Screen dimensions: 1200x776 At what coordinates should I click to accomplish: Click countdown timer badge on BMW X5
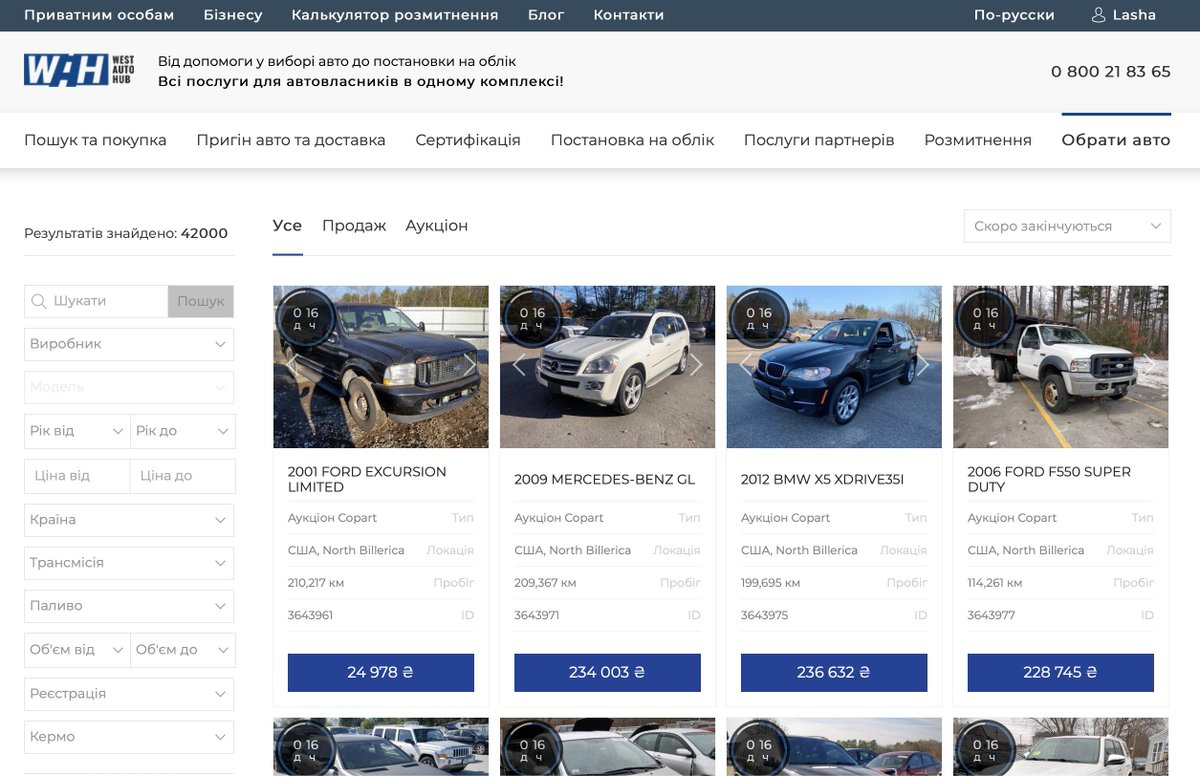pyautogui.click(x=758, y=318)
